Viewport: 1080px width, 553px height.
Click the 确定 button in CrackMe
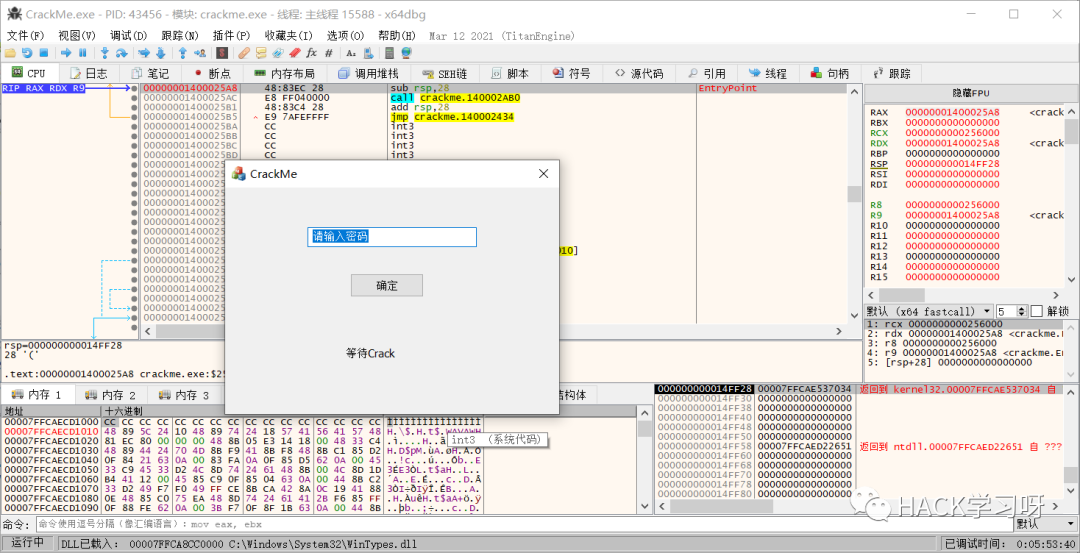click(387, 286)
